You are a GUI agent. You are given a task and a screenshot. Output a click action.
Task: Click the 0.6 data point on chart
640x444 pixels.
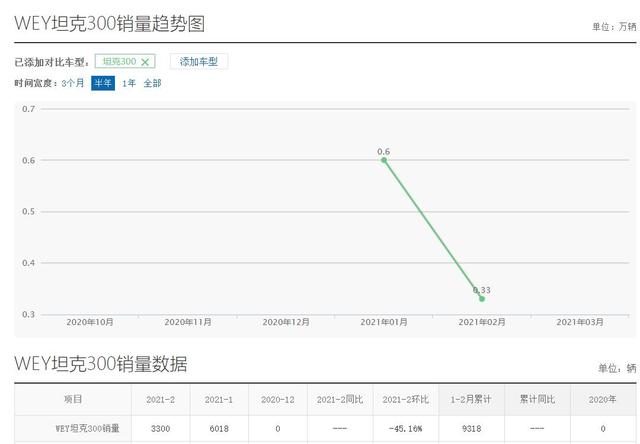[384, 160]
